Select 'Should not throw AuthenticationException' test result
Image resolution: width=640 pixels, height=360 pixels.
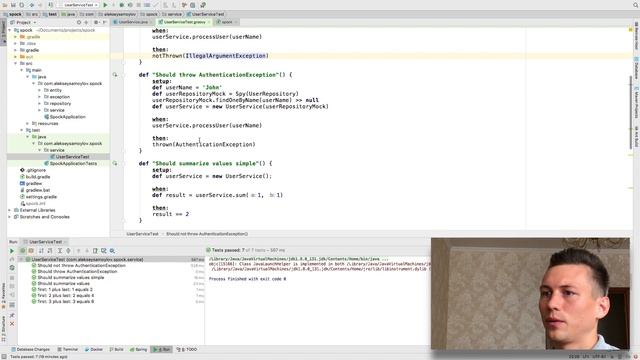(x=78, y=265)
